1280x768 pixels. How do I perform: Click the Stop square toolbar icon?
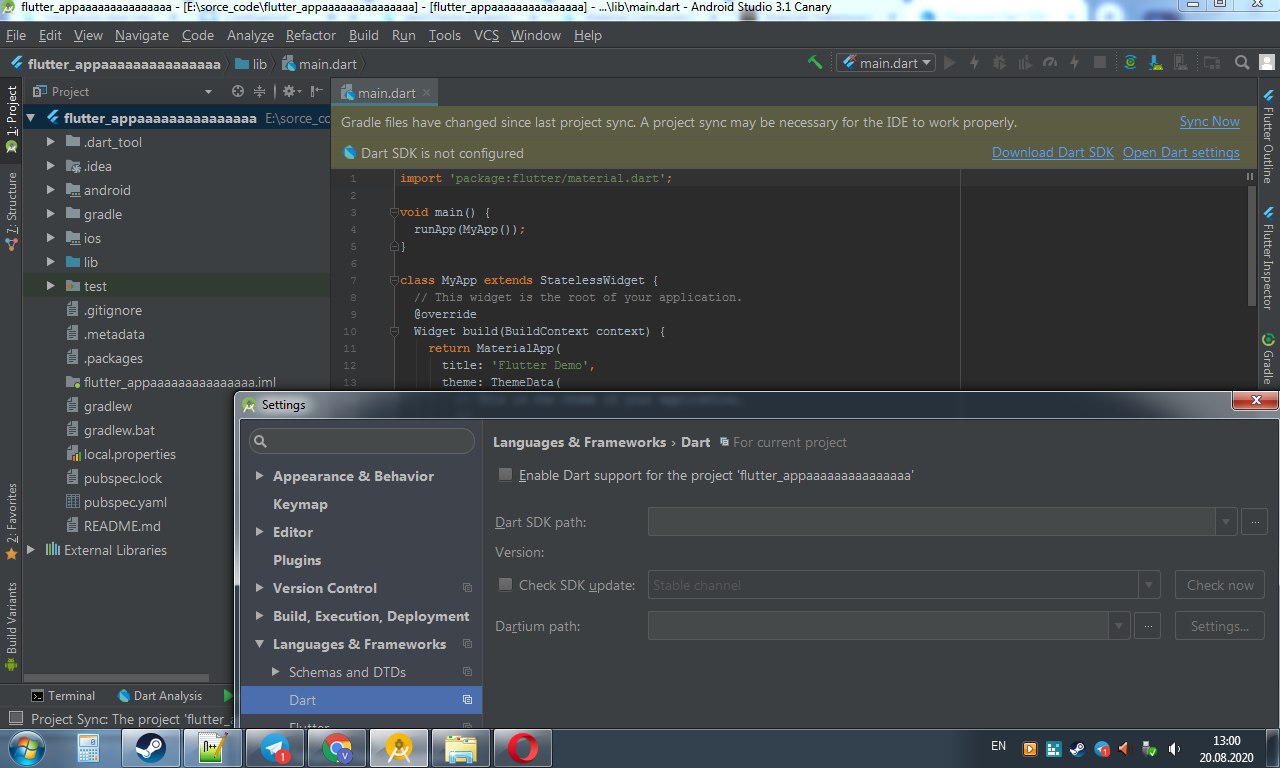click(x=1099, y=62)
